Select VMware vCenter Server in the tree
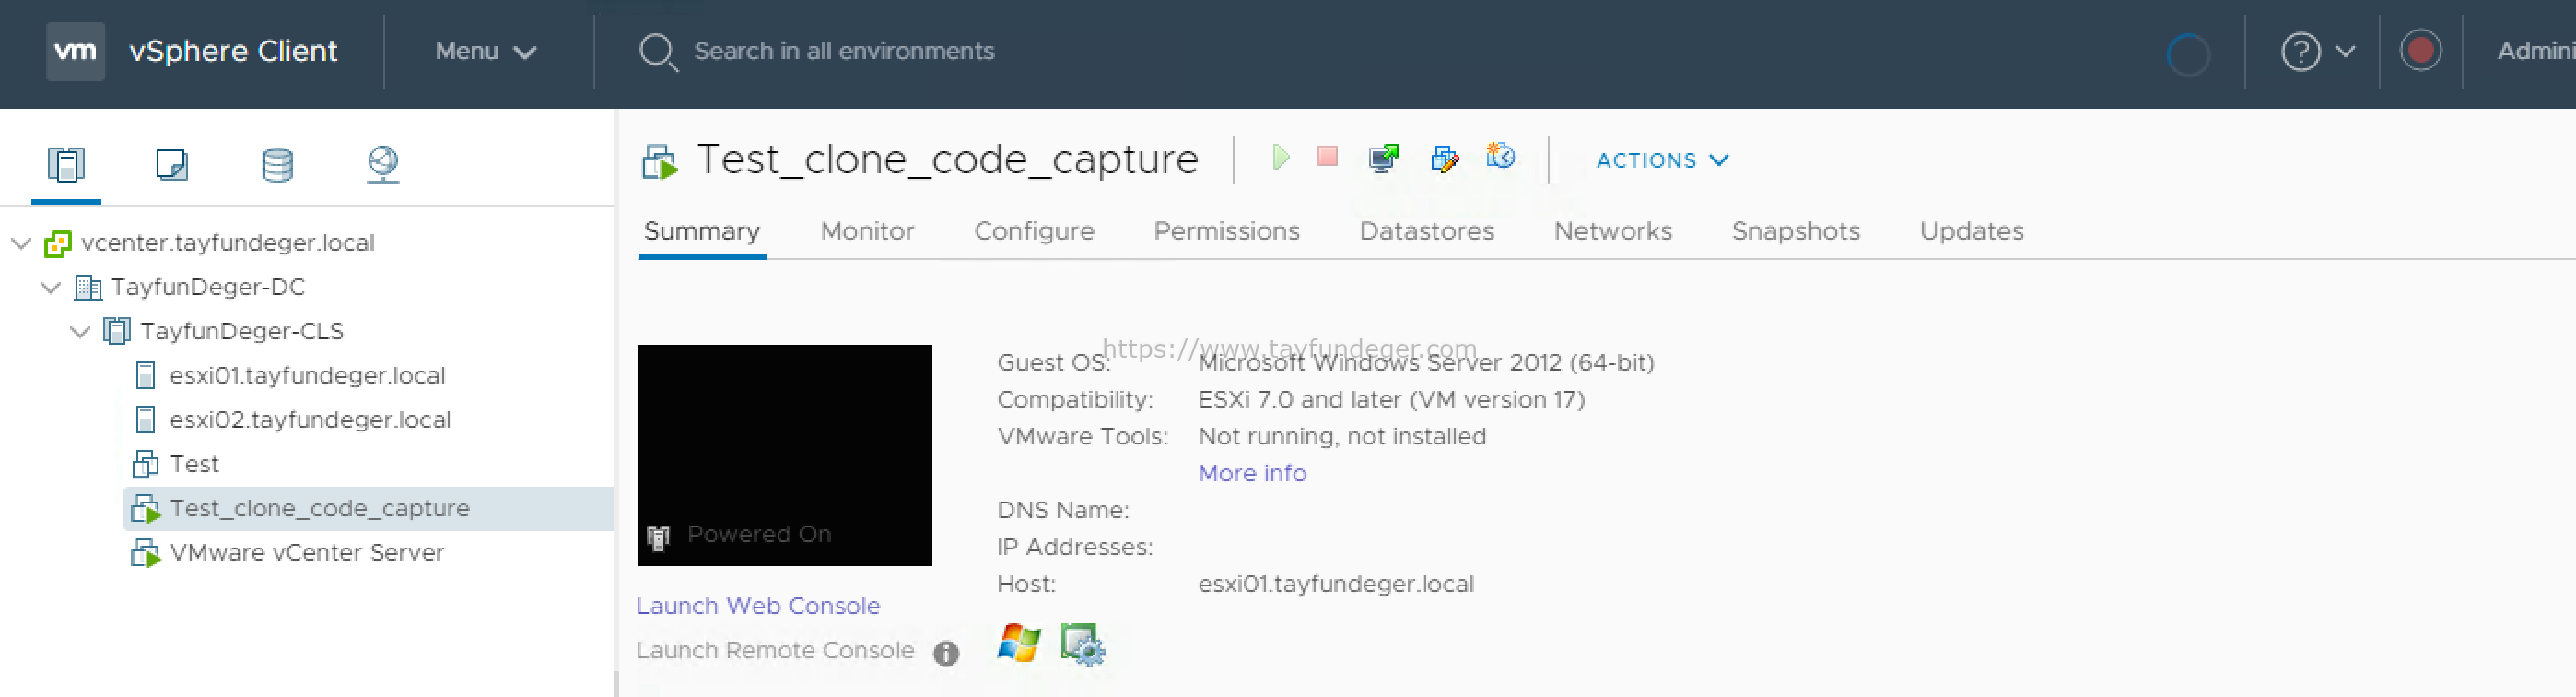 (x=306, y=553)
